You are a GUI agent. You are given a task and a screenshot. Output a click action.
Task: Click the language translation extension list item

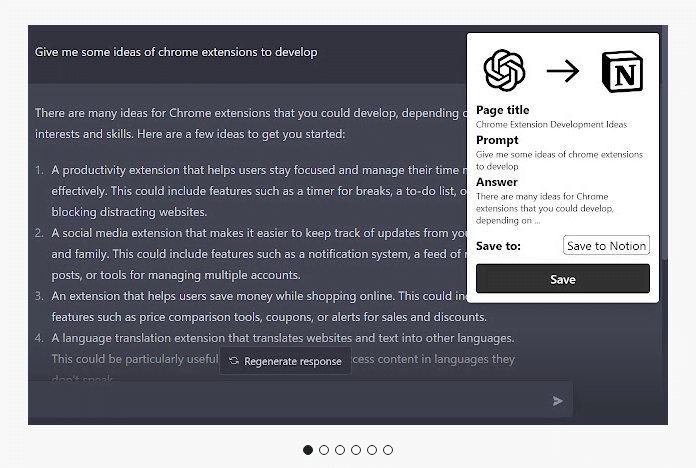(282, 338)
